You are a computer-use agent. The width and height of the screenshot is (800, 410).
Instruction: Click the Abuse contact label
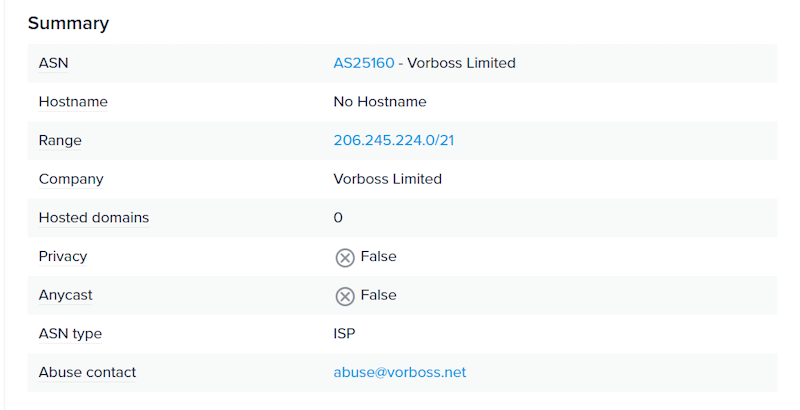pyautogui.click(x=87, y=372)
